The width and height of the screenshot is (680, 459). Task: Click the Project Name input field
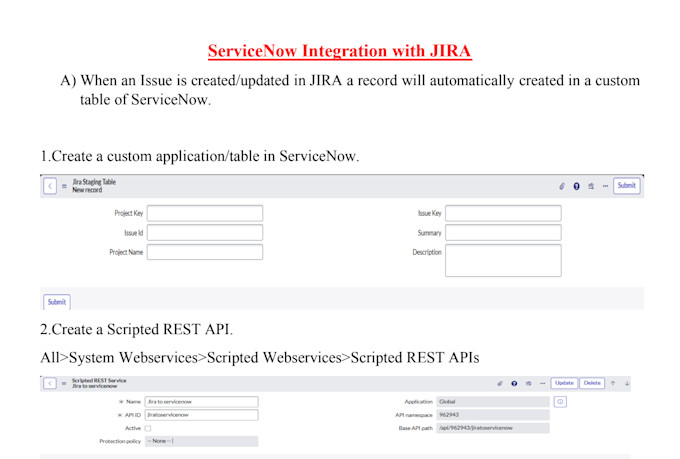tap(205, 252)
